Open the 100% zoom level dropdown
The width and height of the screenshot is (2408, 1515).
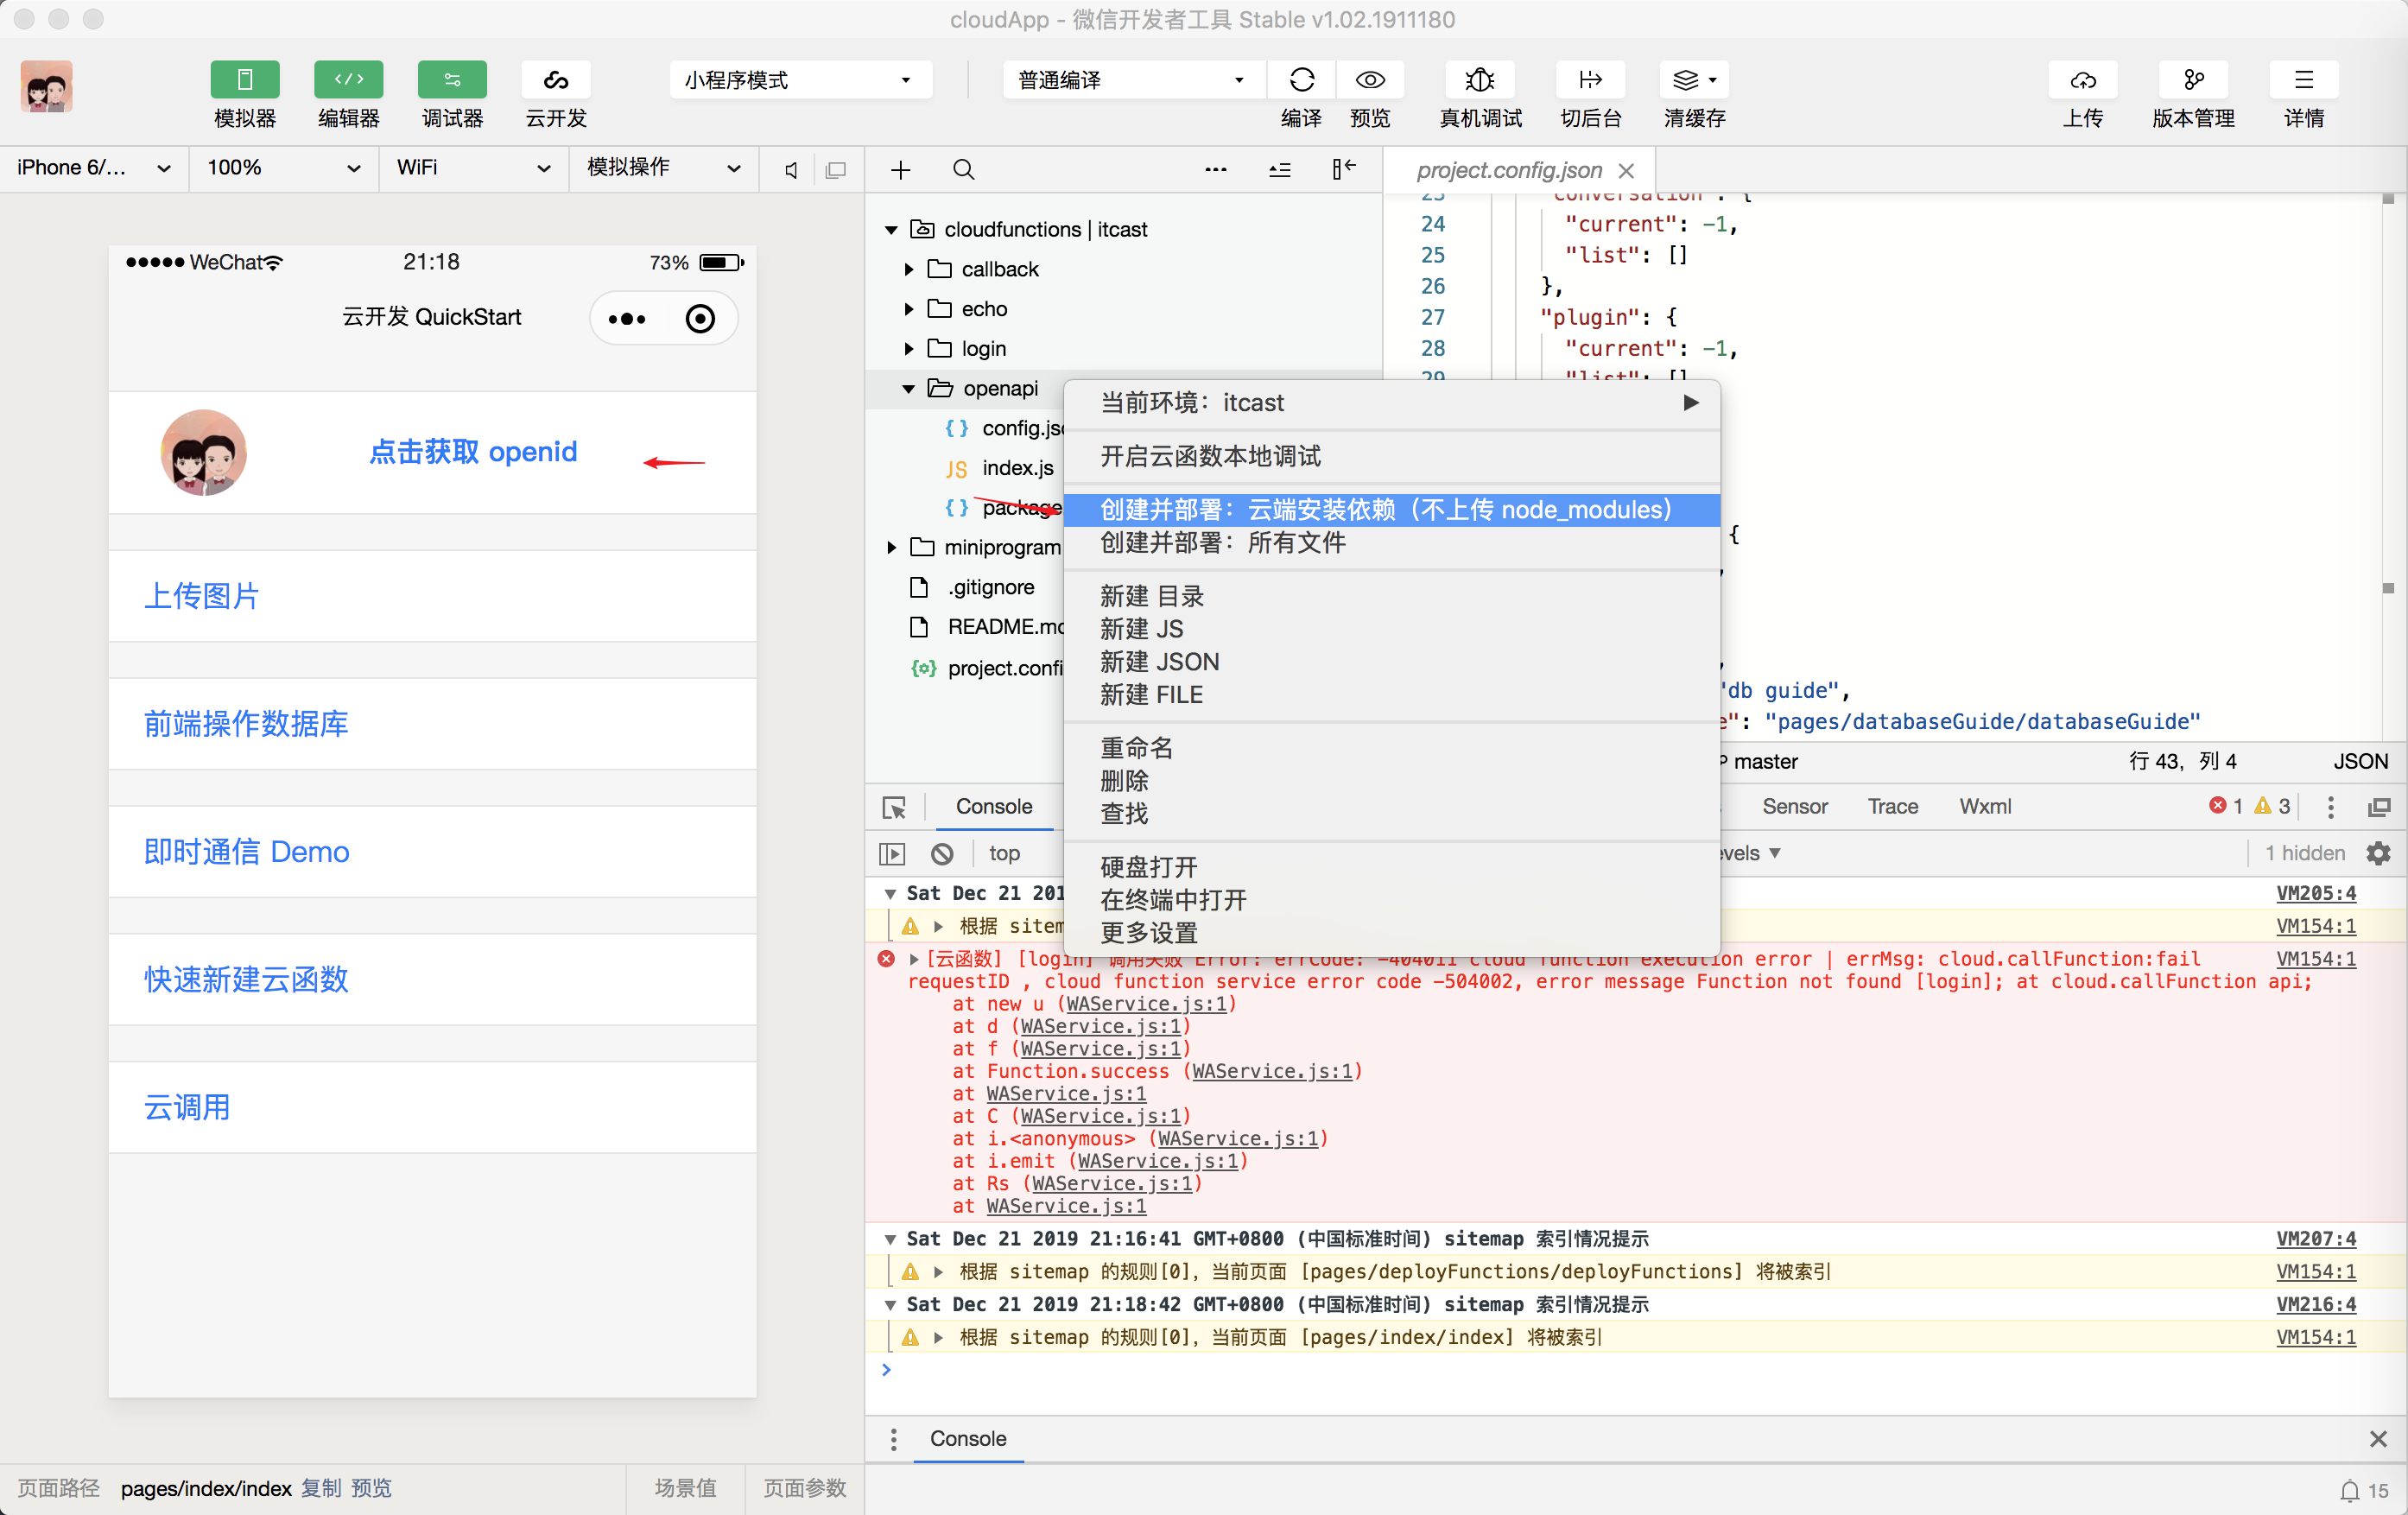click(x=283, y=168)
